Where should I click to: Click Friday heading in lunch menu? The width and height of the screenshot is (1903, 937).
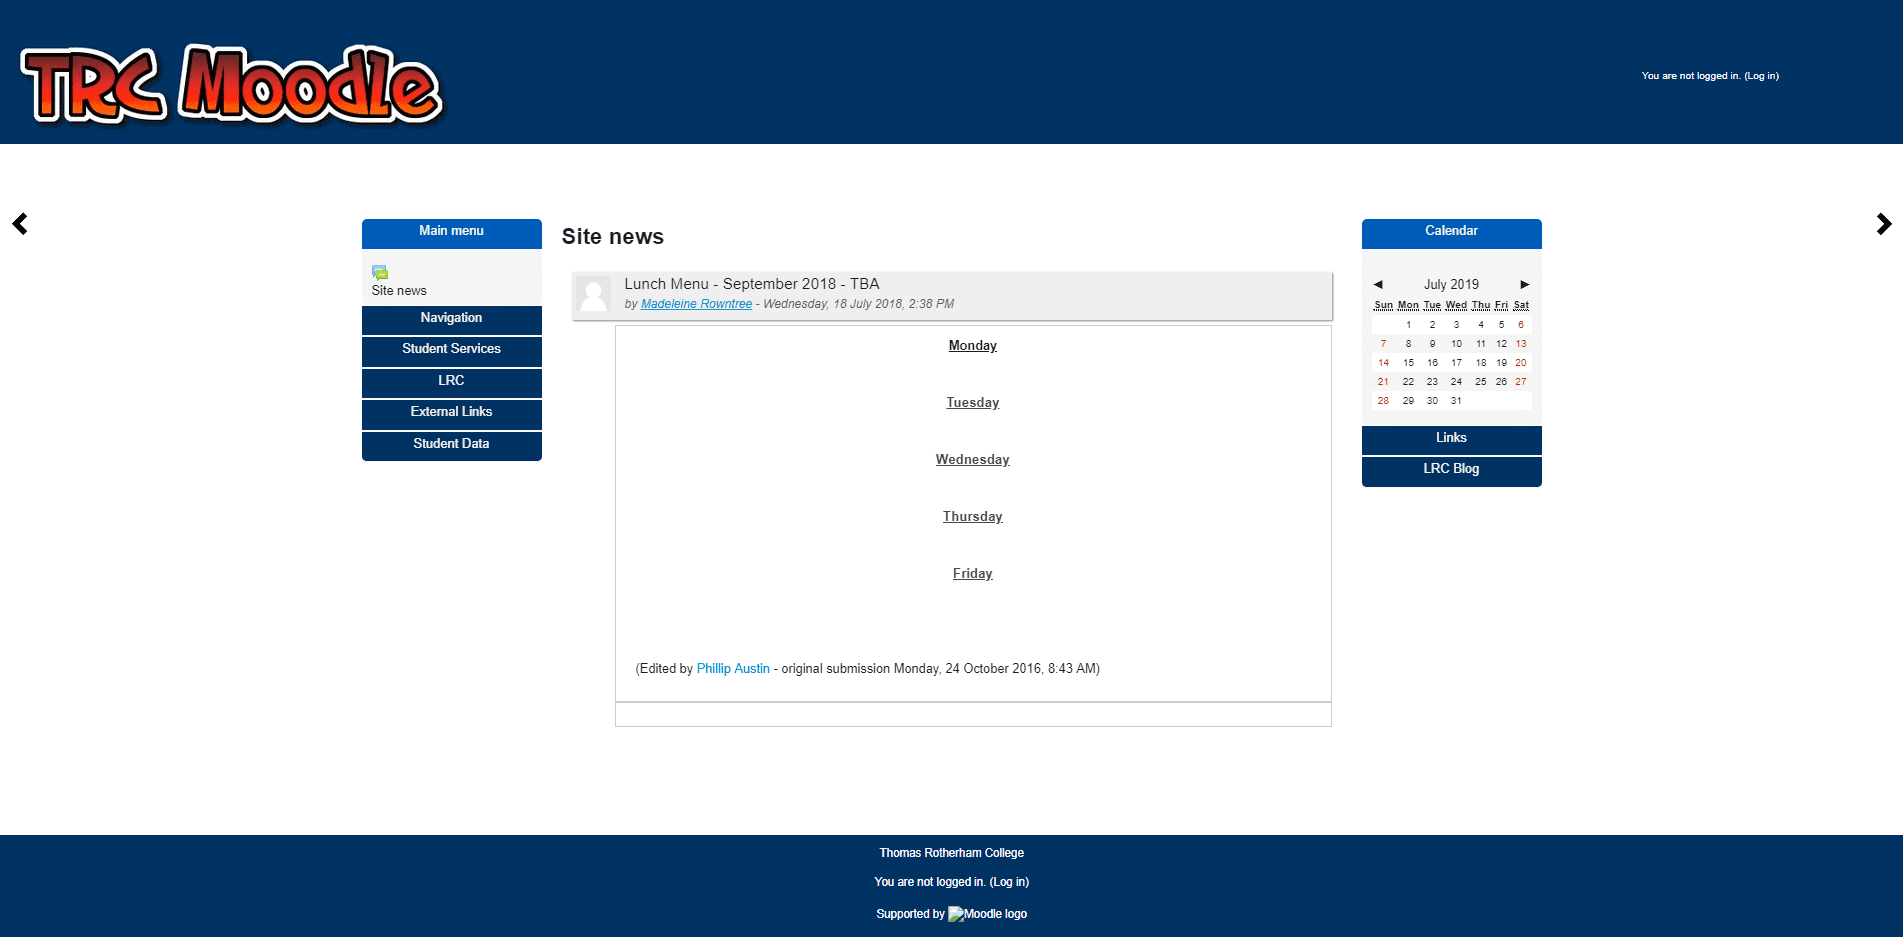(x=973, y=574)
